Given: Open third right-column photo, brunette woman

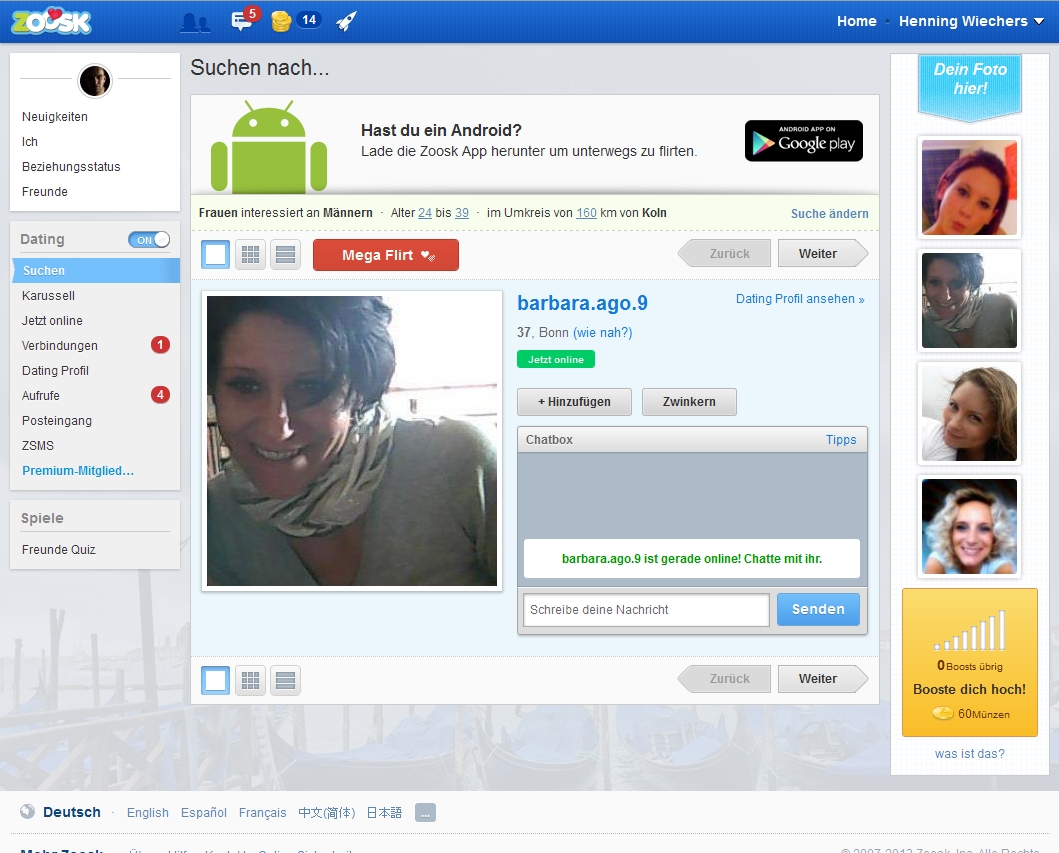Looking at the screenshot, I should coord(969,413).
